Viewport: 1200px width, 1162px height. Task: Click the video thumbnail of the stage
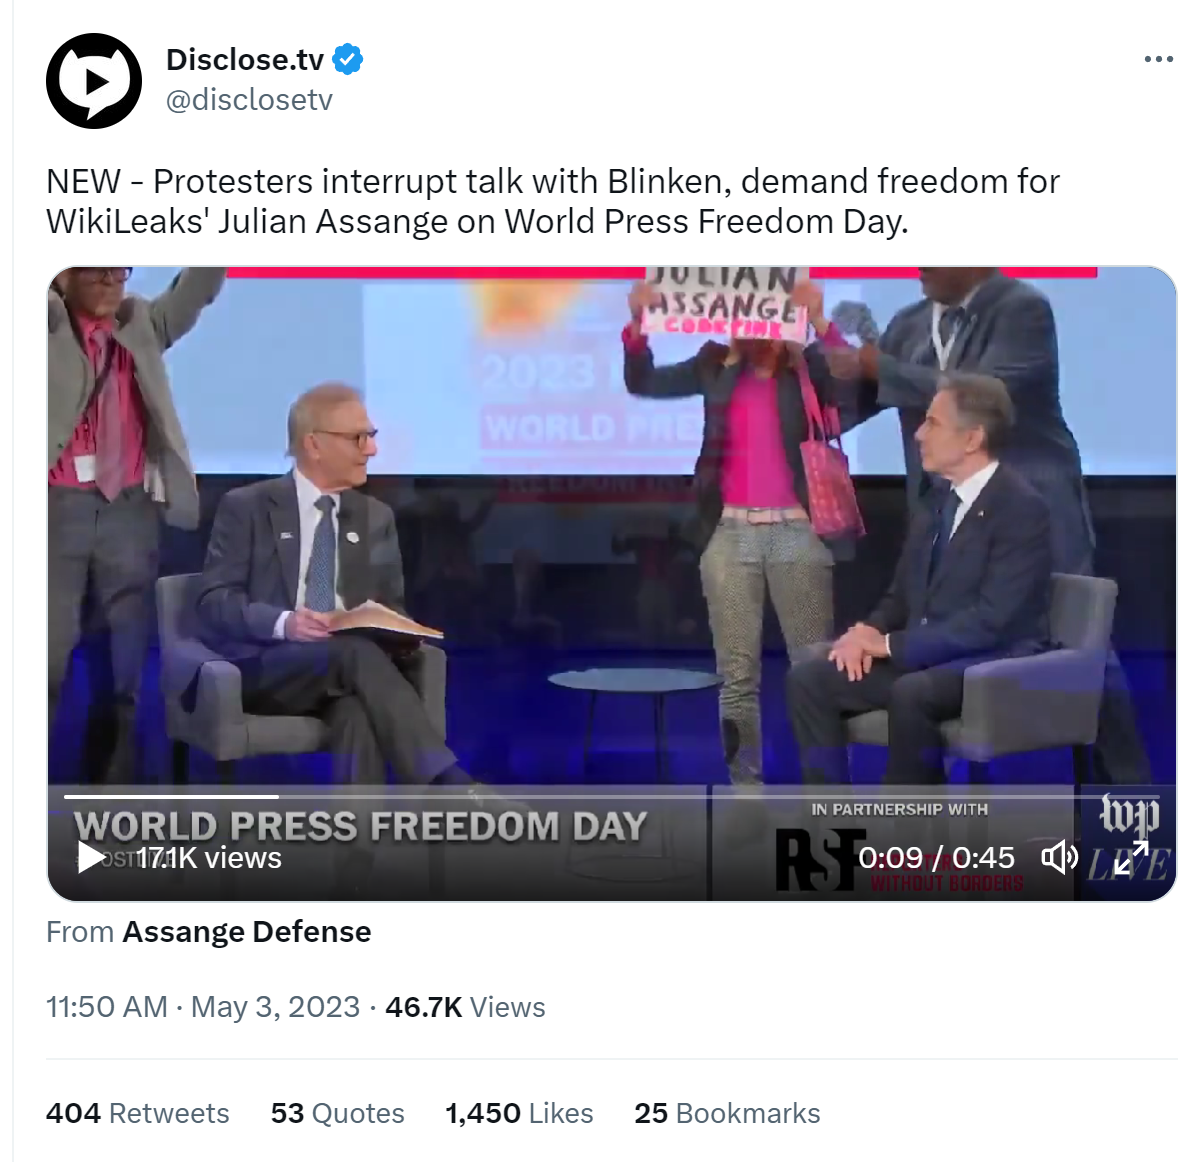point(612,530)
